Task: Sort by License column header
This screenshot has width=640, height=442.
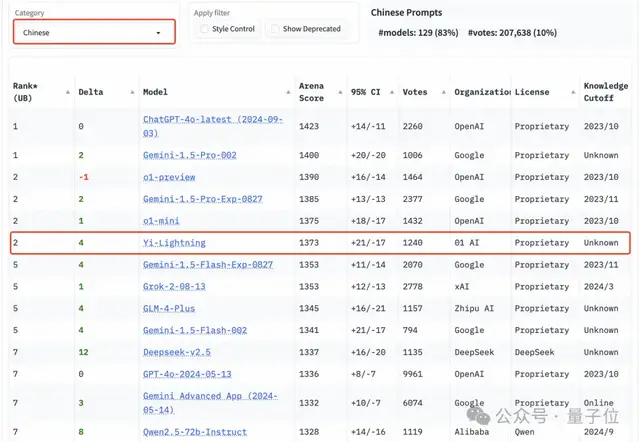Action: 531,92
